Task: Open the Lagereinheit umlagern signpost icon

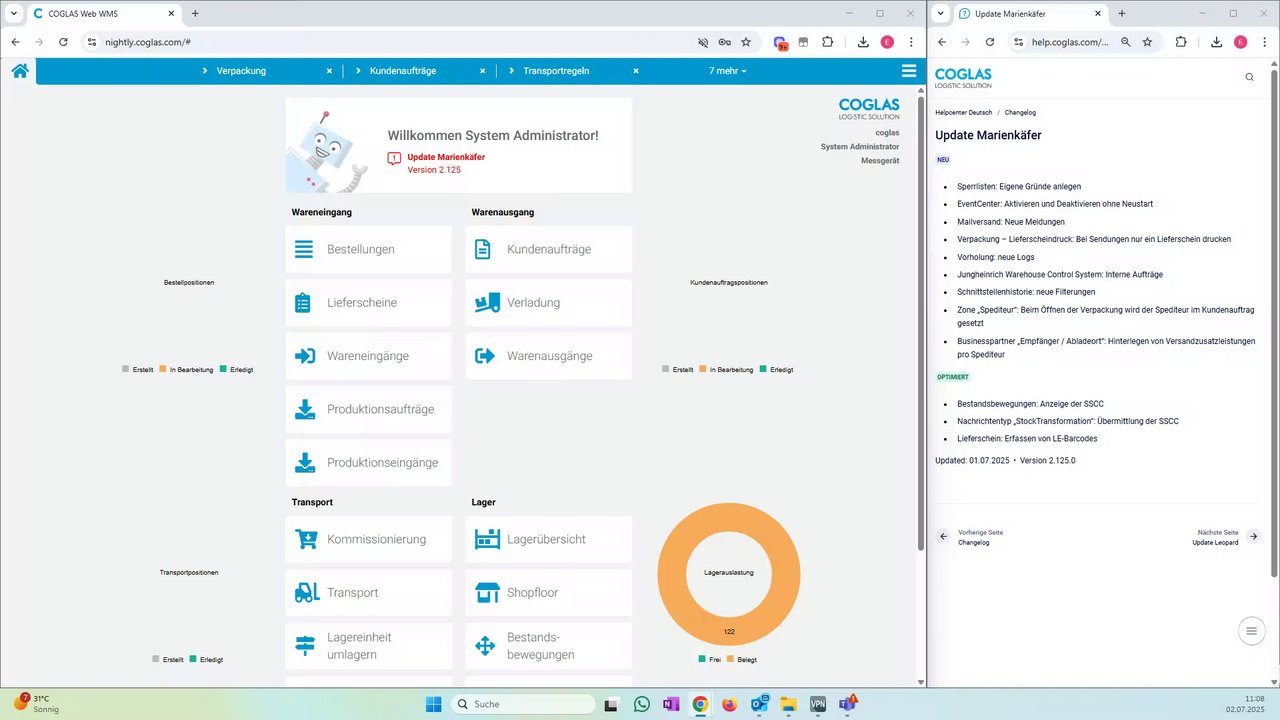Action: (305, 646)
